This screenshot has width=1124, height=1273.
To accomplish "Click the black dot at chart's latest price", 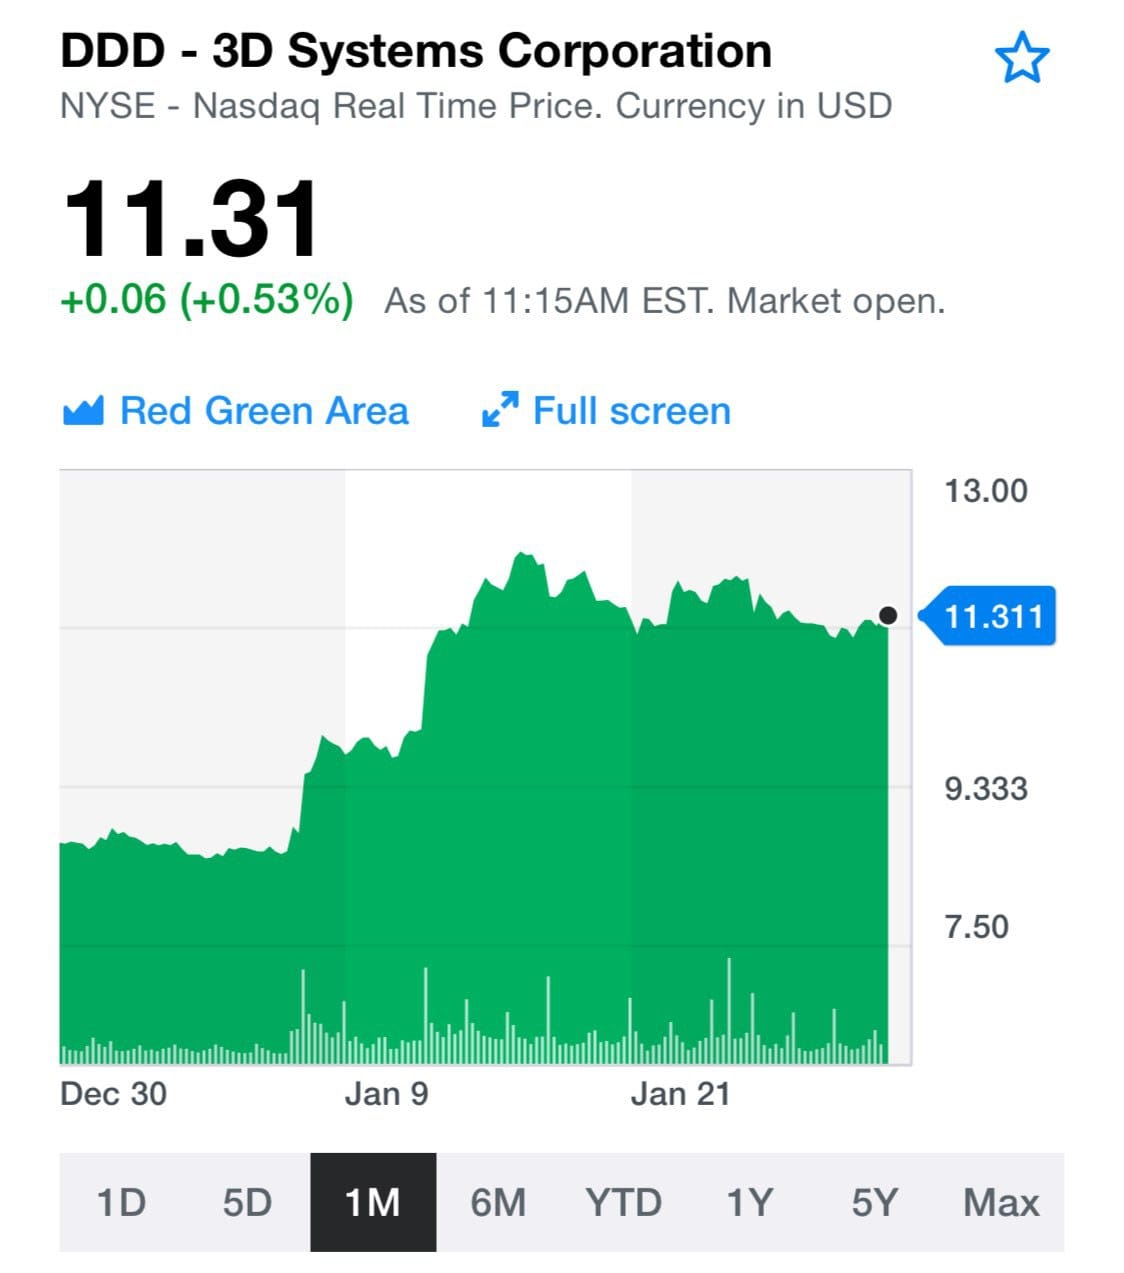I will (887, 615).
